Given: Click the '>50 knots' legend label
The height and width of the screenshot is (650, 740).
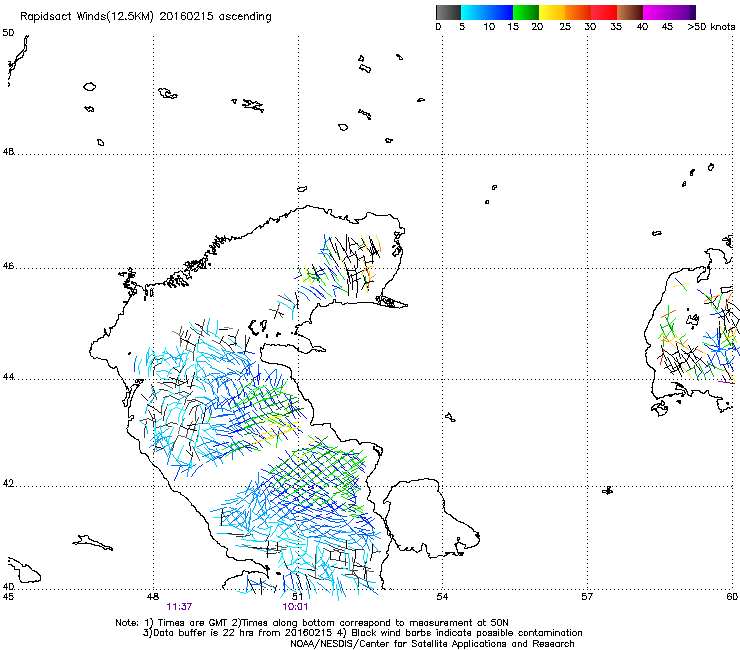Looking at the screenshot, I should (711, 27).
